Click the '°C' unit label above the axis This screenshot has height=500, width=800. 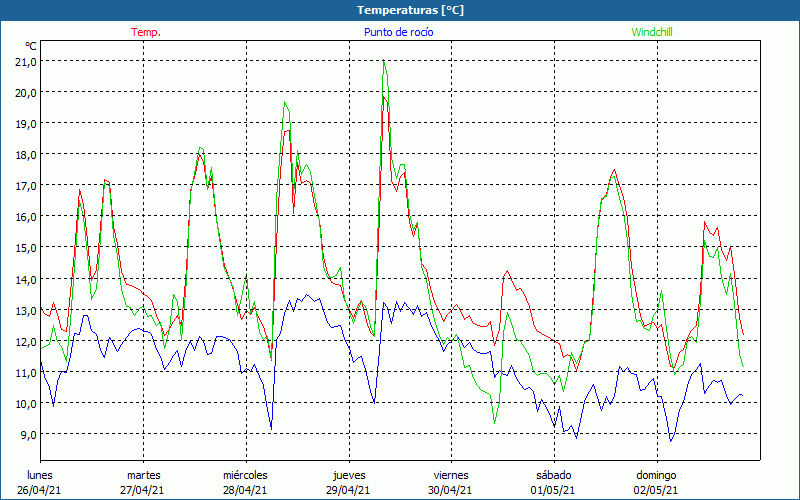click(31, 46)
